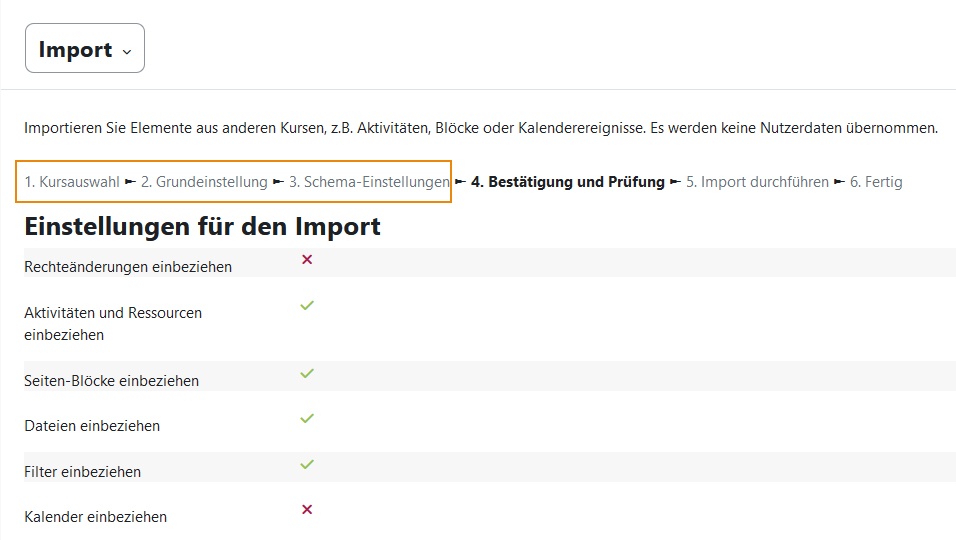Screen dimensions: 956x540
Task: Go to step 1. Kursauswahl
Action: (72, 182)
